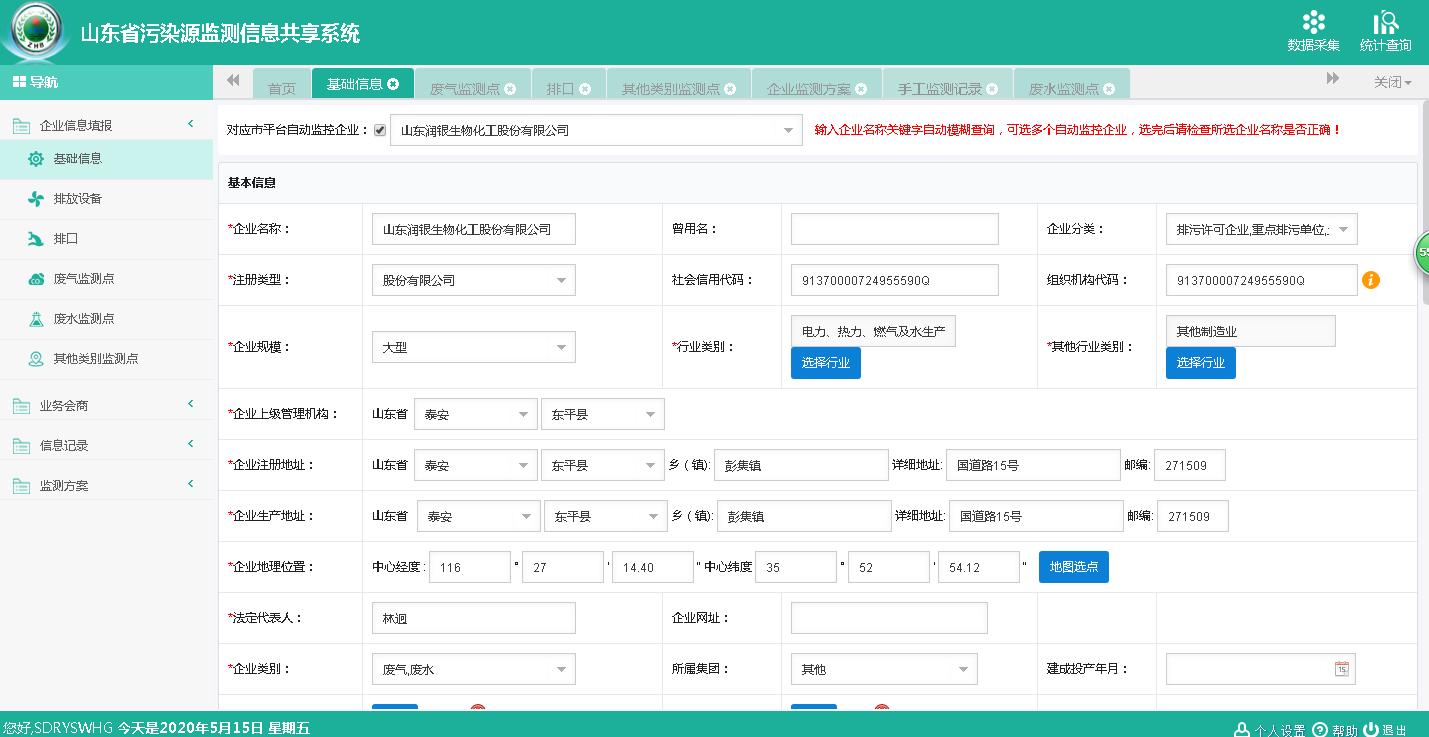1429x737 pixels.
Task: Open the 统计查询 statistics query icon
Action: point(1385,24)
